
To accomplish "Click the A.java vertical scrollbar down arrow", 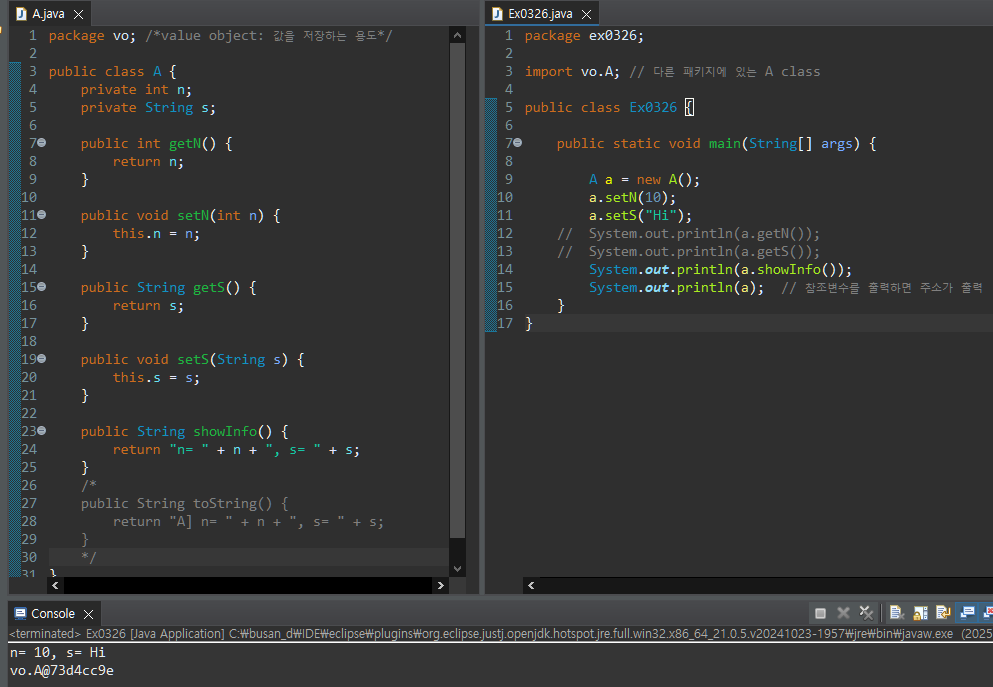I will pos(457,569).
